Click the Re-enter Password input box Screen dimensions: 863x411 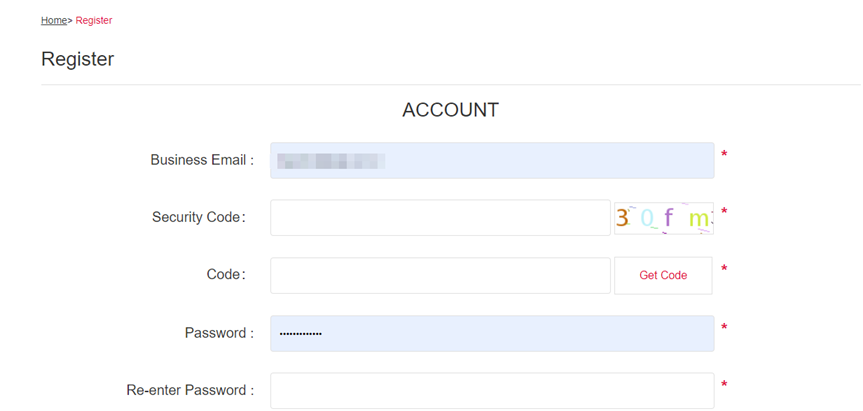pos(492,390)
